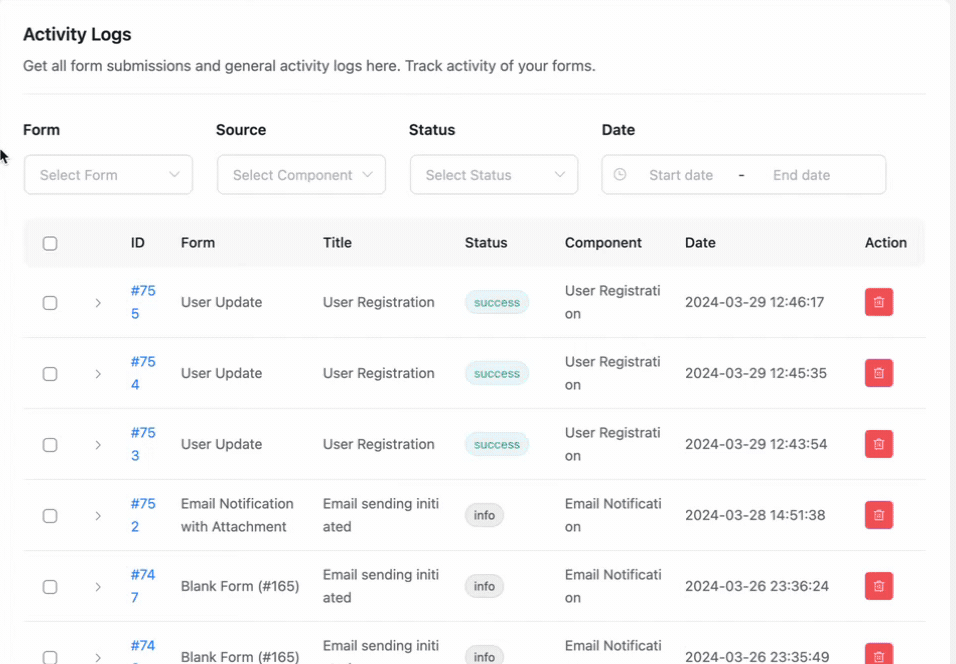
Task: Click the clock icon in date filter
Action: pyautogui.click(x=620, y=175)
